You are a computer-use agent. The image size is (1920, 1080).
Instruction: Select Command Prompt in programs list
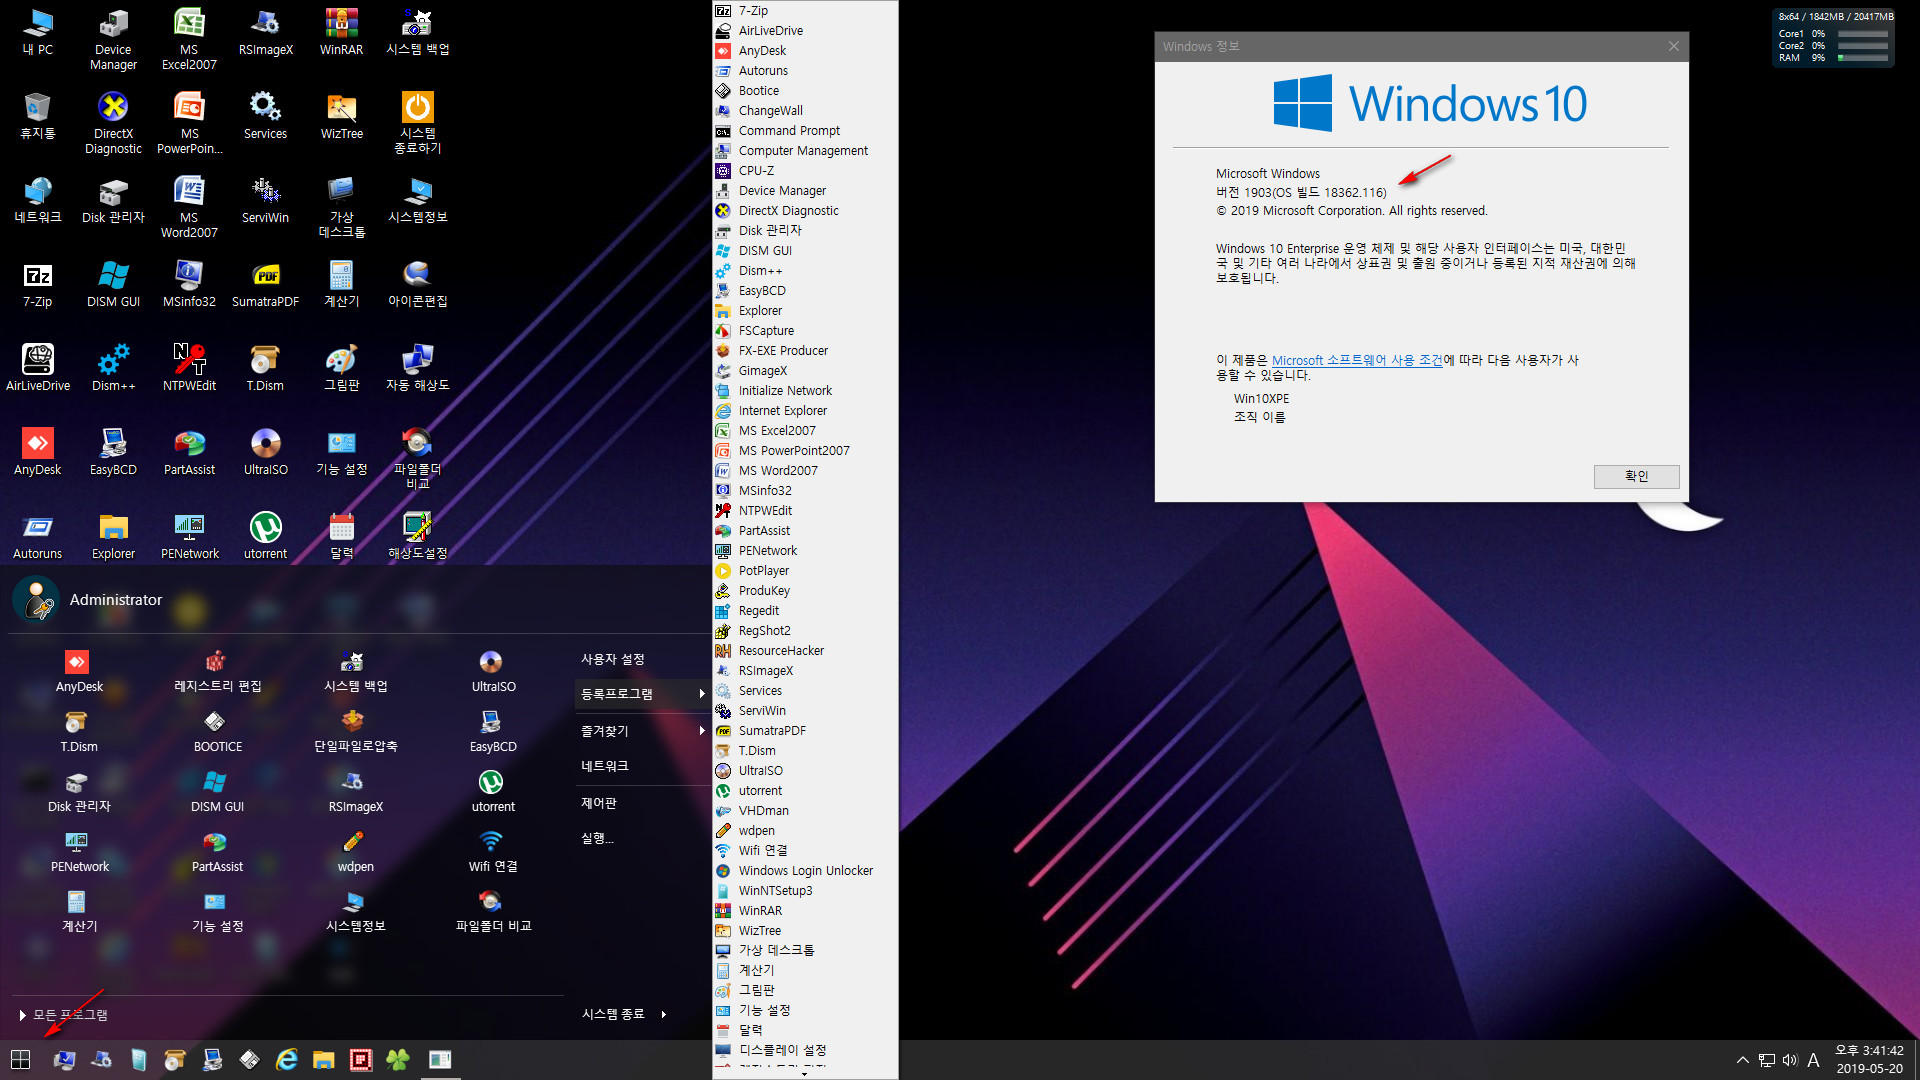[805, 131]
